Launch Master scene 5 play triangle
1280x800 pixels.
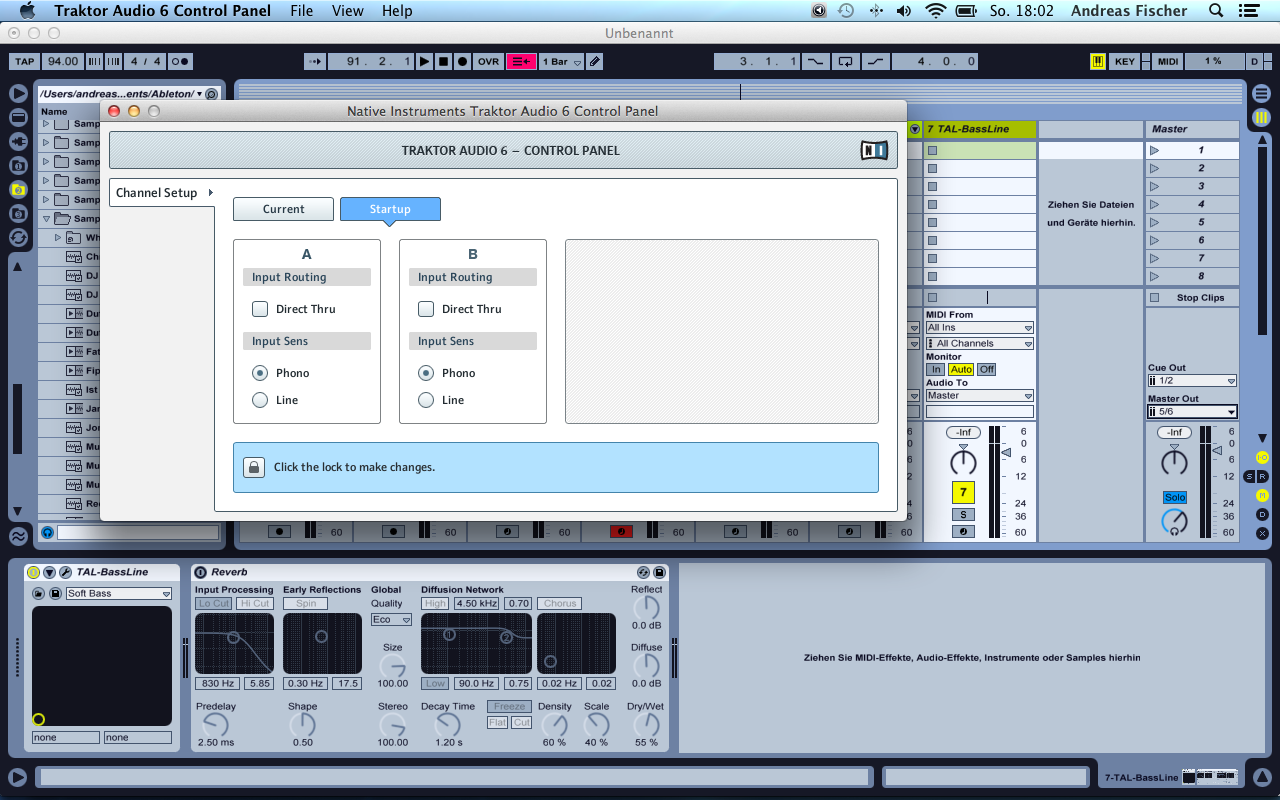[x=1155, y=222]
